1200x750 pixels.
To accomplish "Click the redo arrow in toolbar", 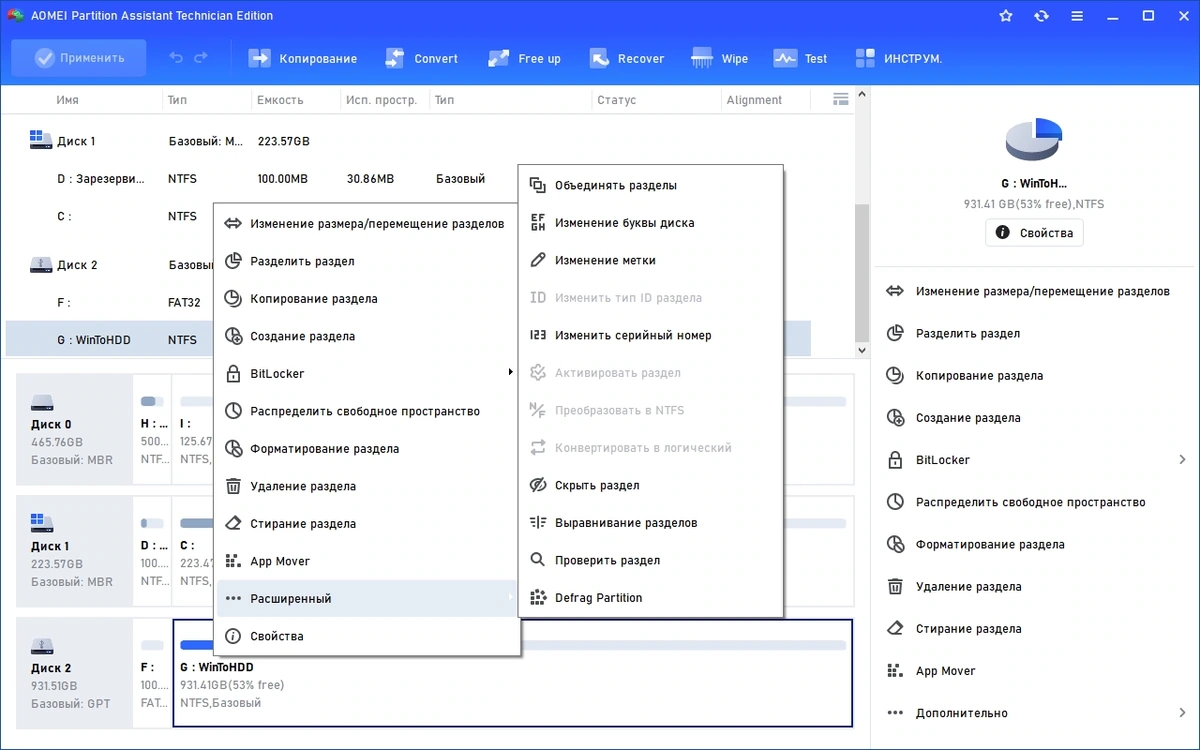I will (x=201, y=58).
